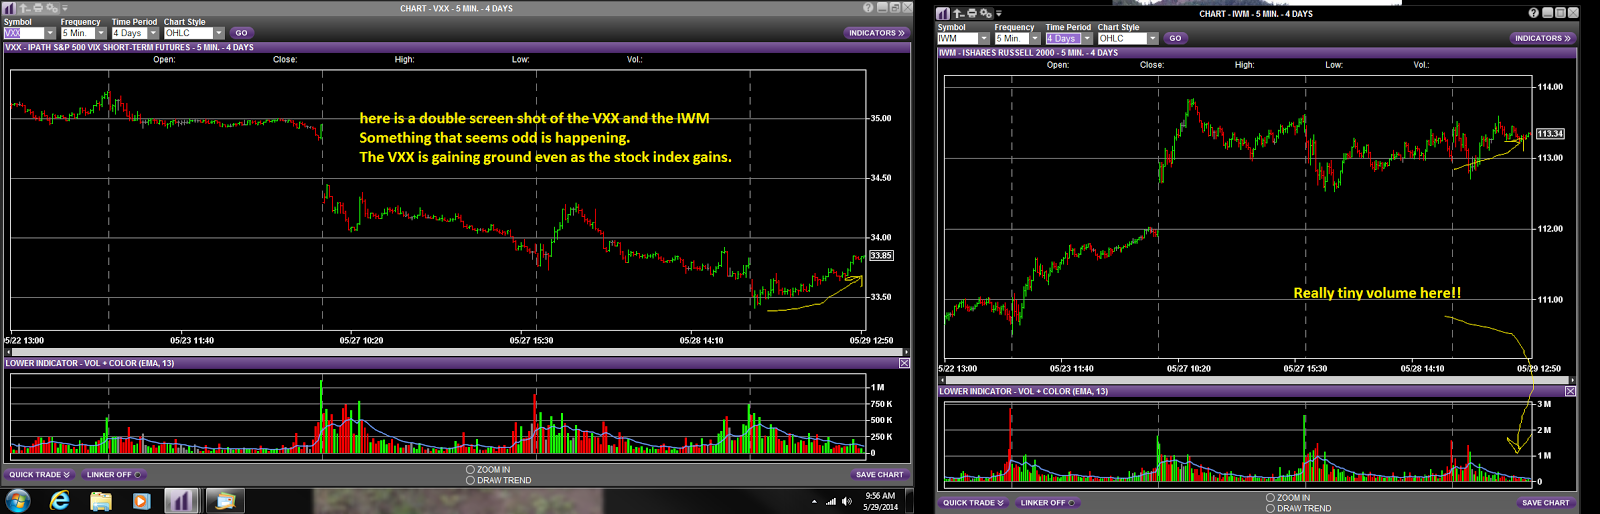Click SAVE CHART button under IWM chart
The width and height of the screenshot is (1600, 514).
1545,503
